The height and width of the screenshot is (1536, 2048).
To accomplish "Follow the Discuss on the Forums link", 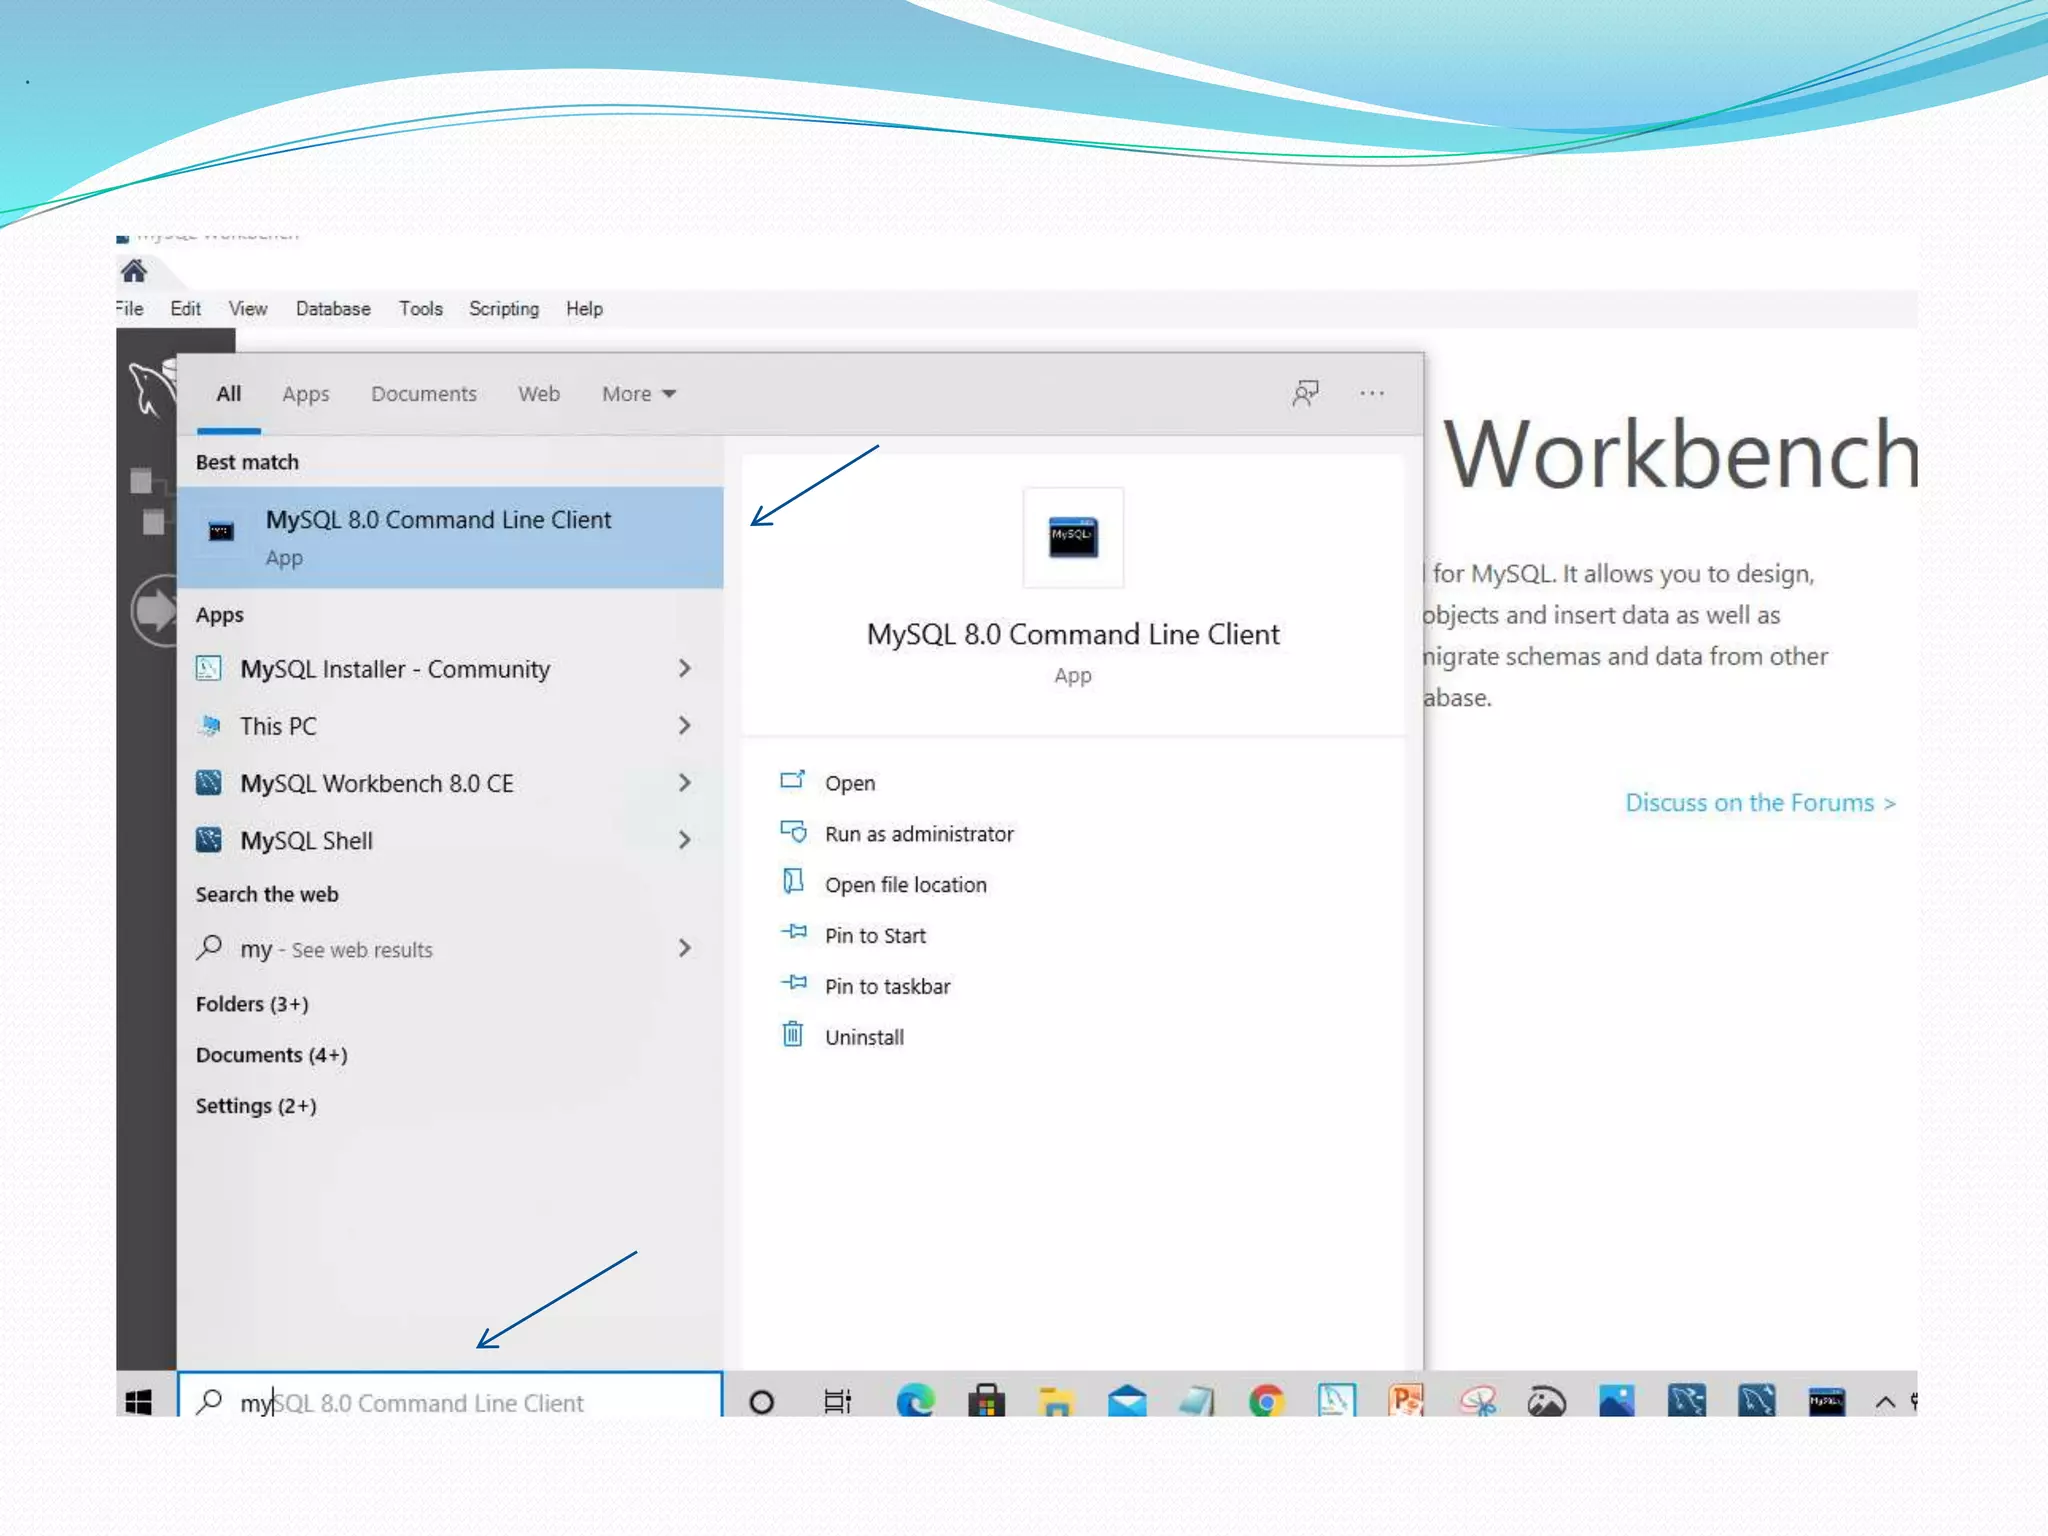I will [x=1759, y=803].
